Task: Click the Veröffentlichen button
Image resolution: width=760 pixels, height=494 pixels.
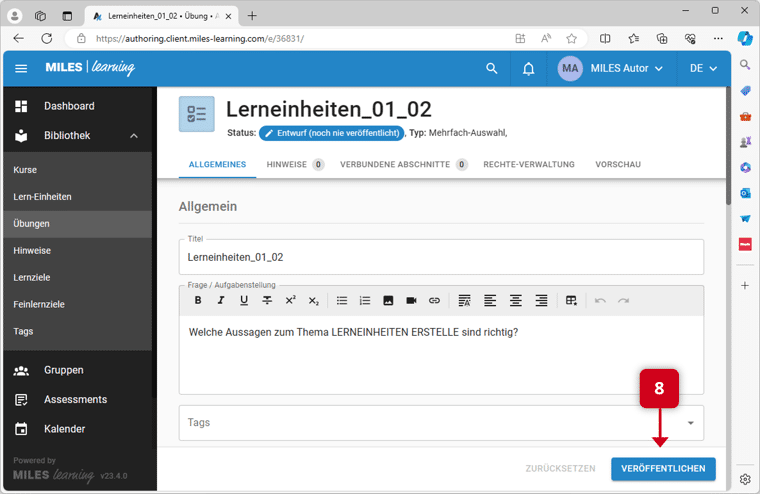Action: pyautogui.click(x=663, y=468)
